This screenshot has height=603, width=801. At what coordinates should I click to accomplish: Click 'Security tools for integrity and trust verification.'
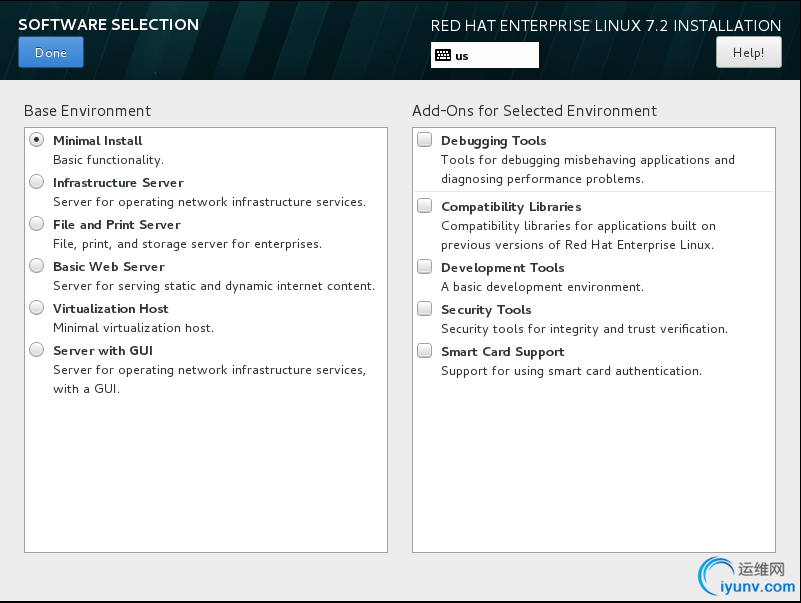584,329
